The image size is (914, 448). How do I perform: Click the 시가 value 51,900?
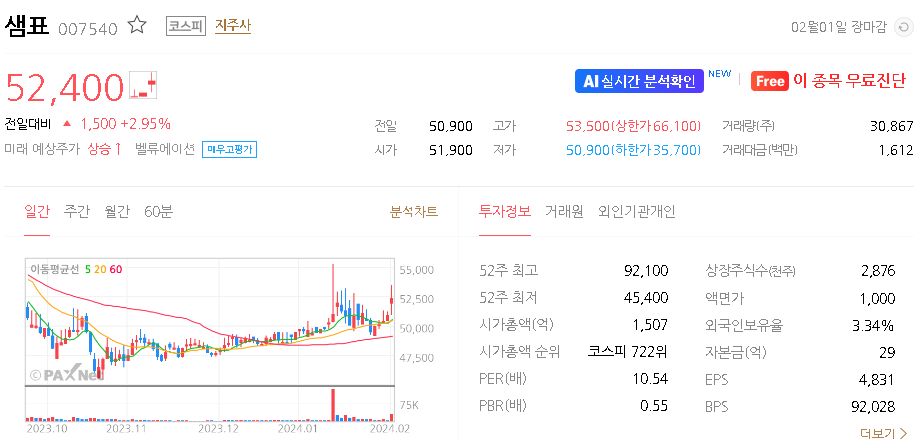click(451, 150)
